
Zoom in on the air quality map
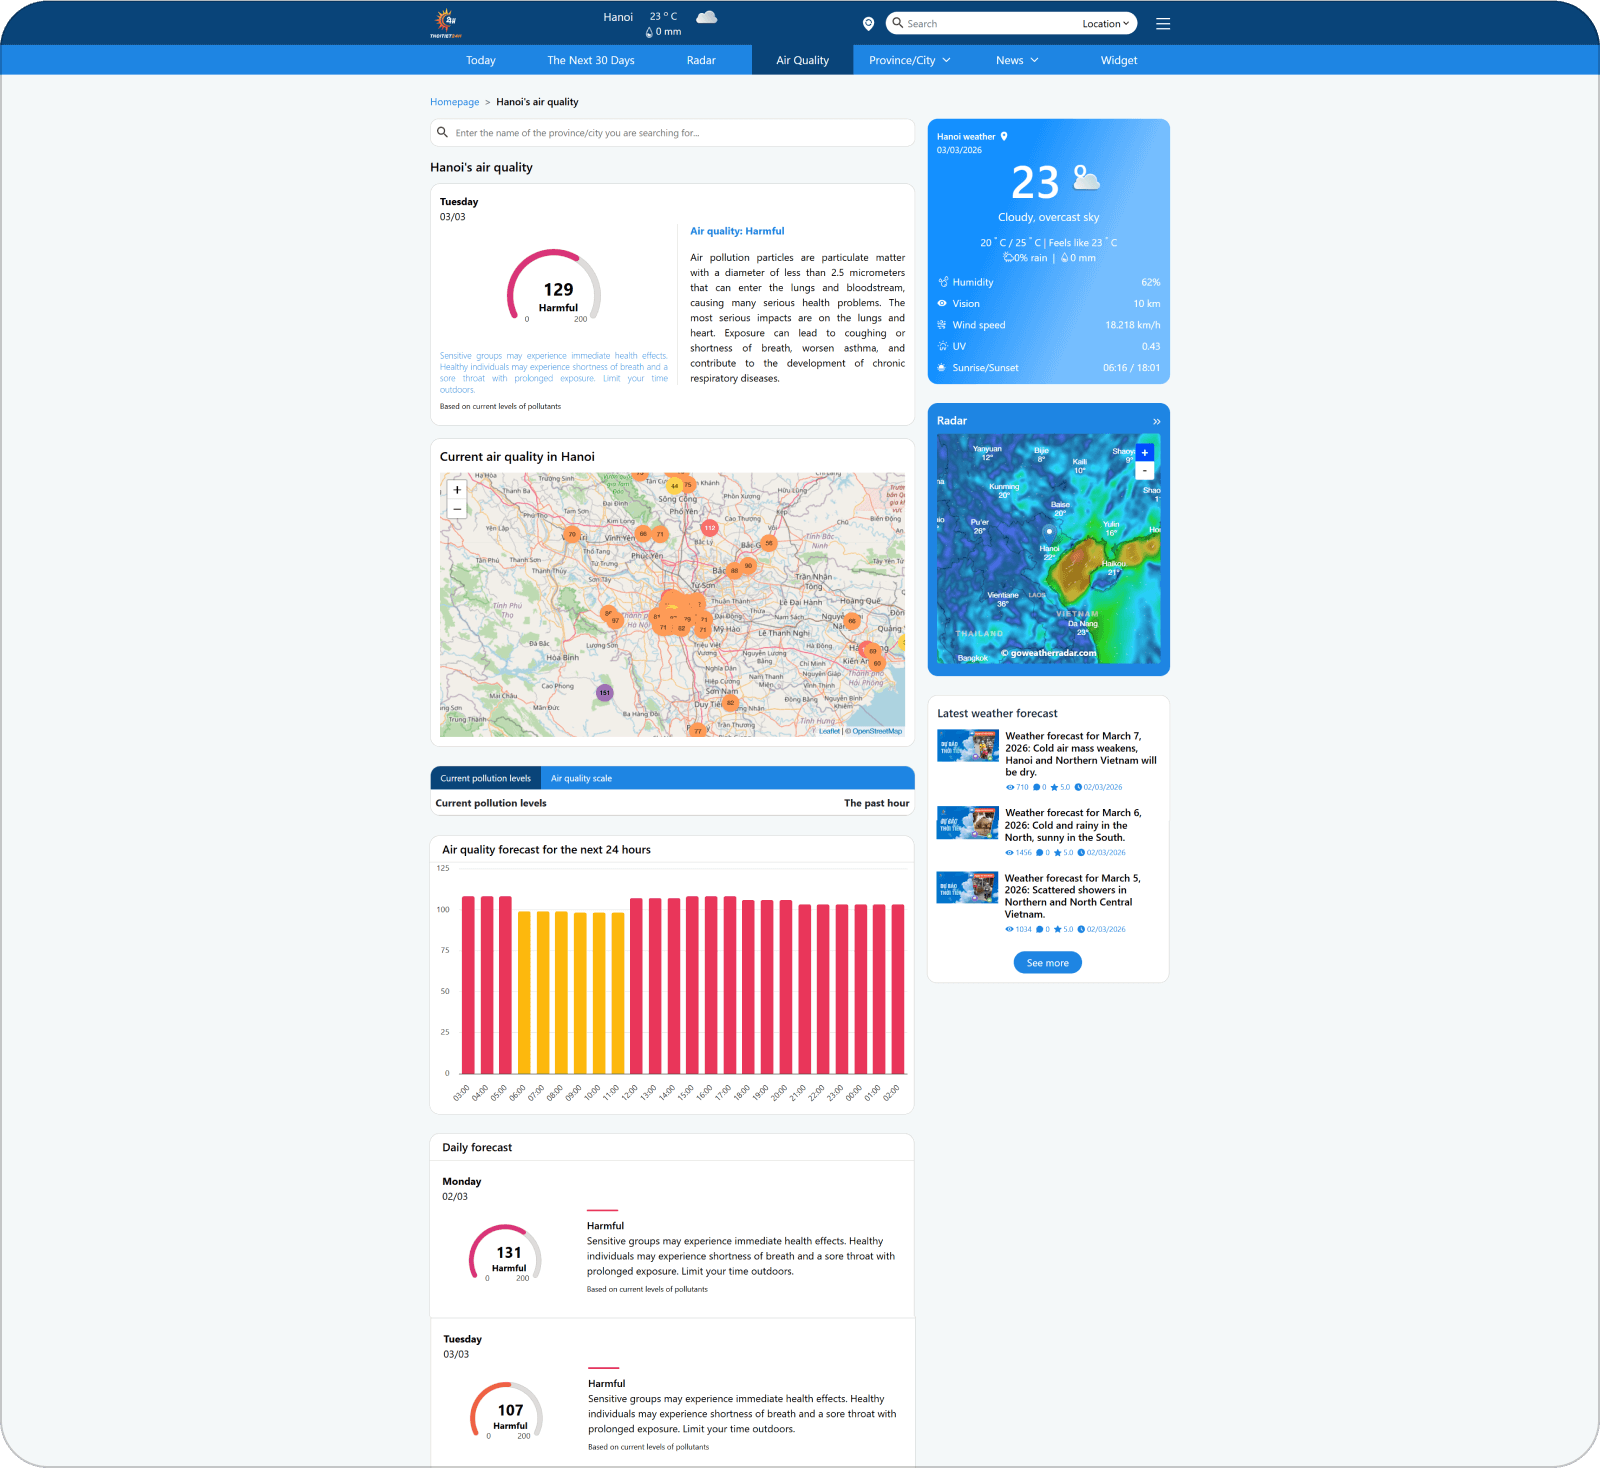coord(456,490)
